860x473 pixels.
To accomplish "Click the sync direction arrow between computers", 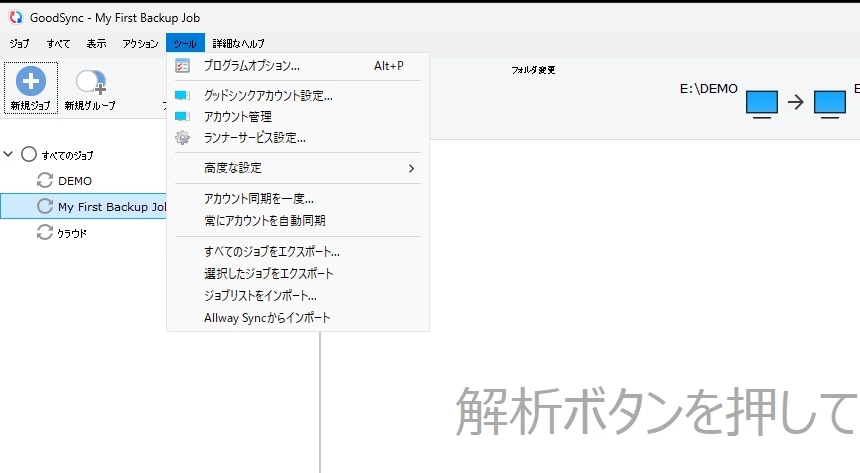I will 795,102.
